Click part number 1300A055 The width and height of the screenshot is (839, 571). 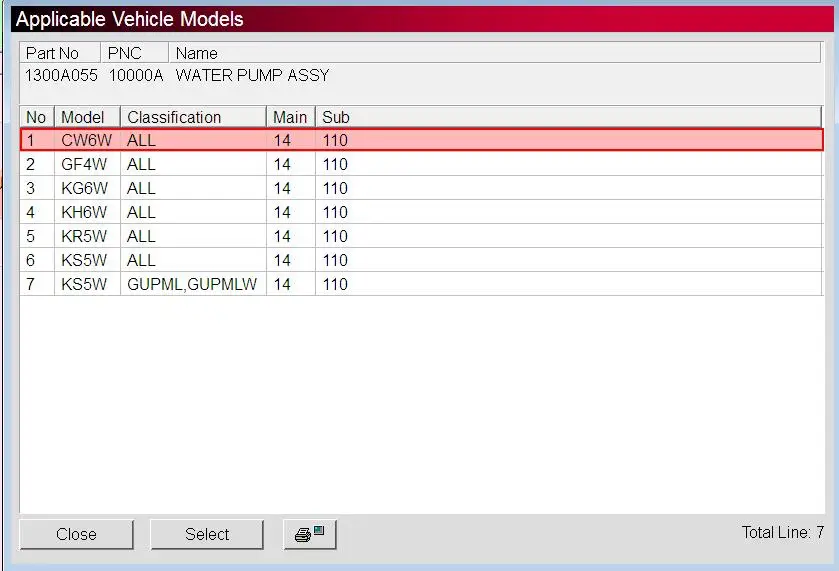click(x=61, y=75)
